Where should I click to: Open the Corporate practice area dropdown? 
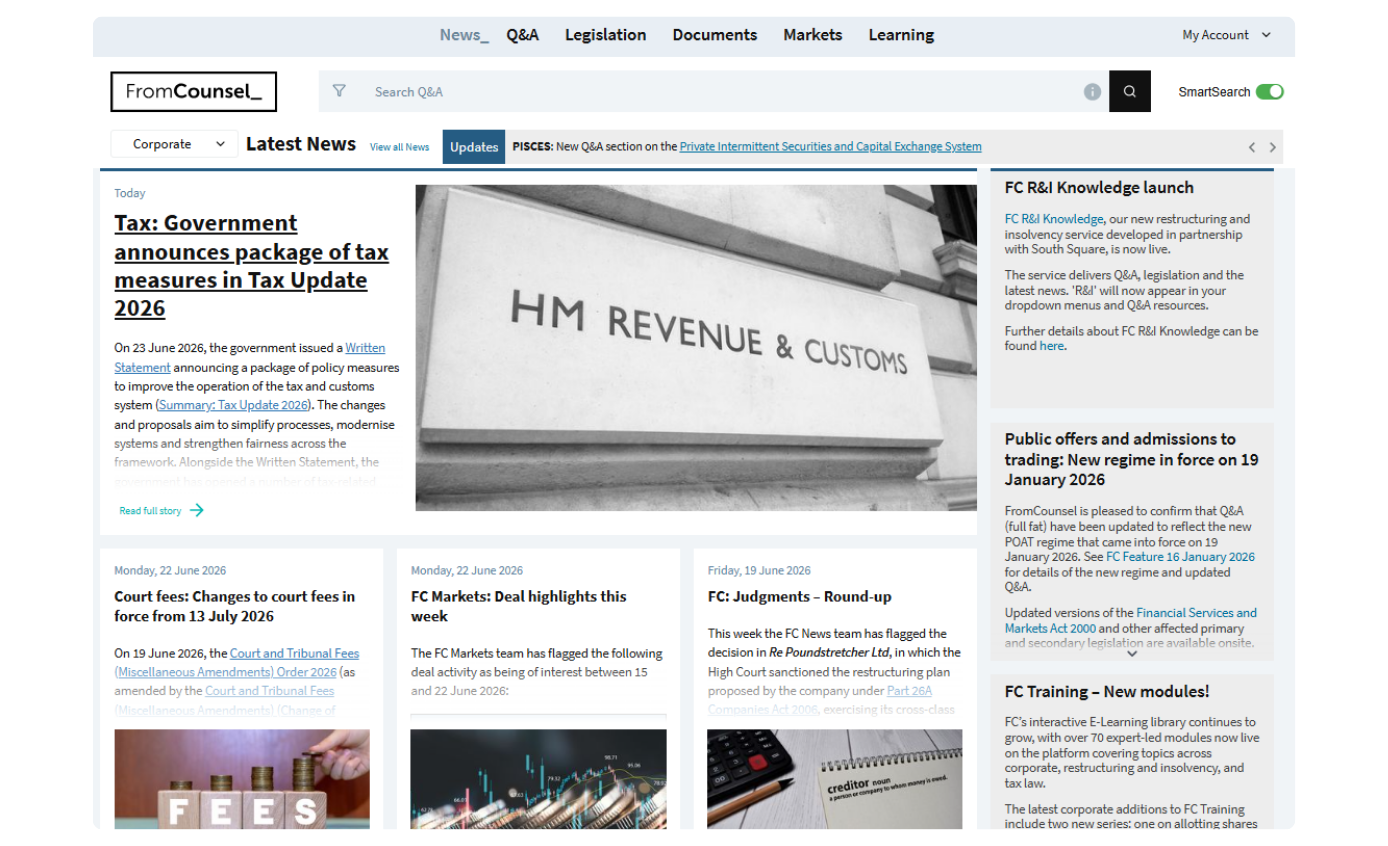coord(174,144)
